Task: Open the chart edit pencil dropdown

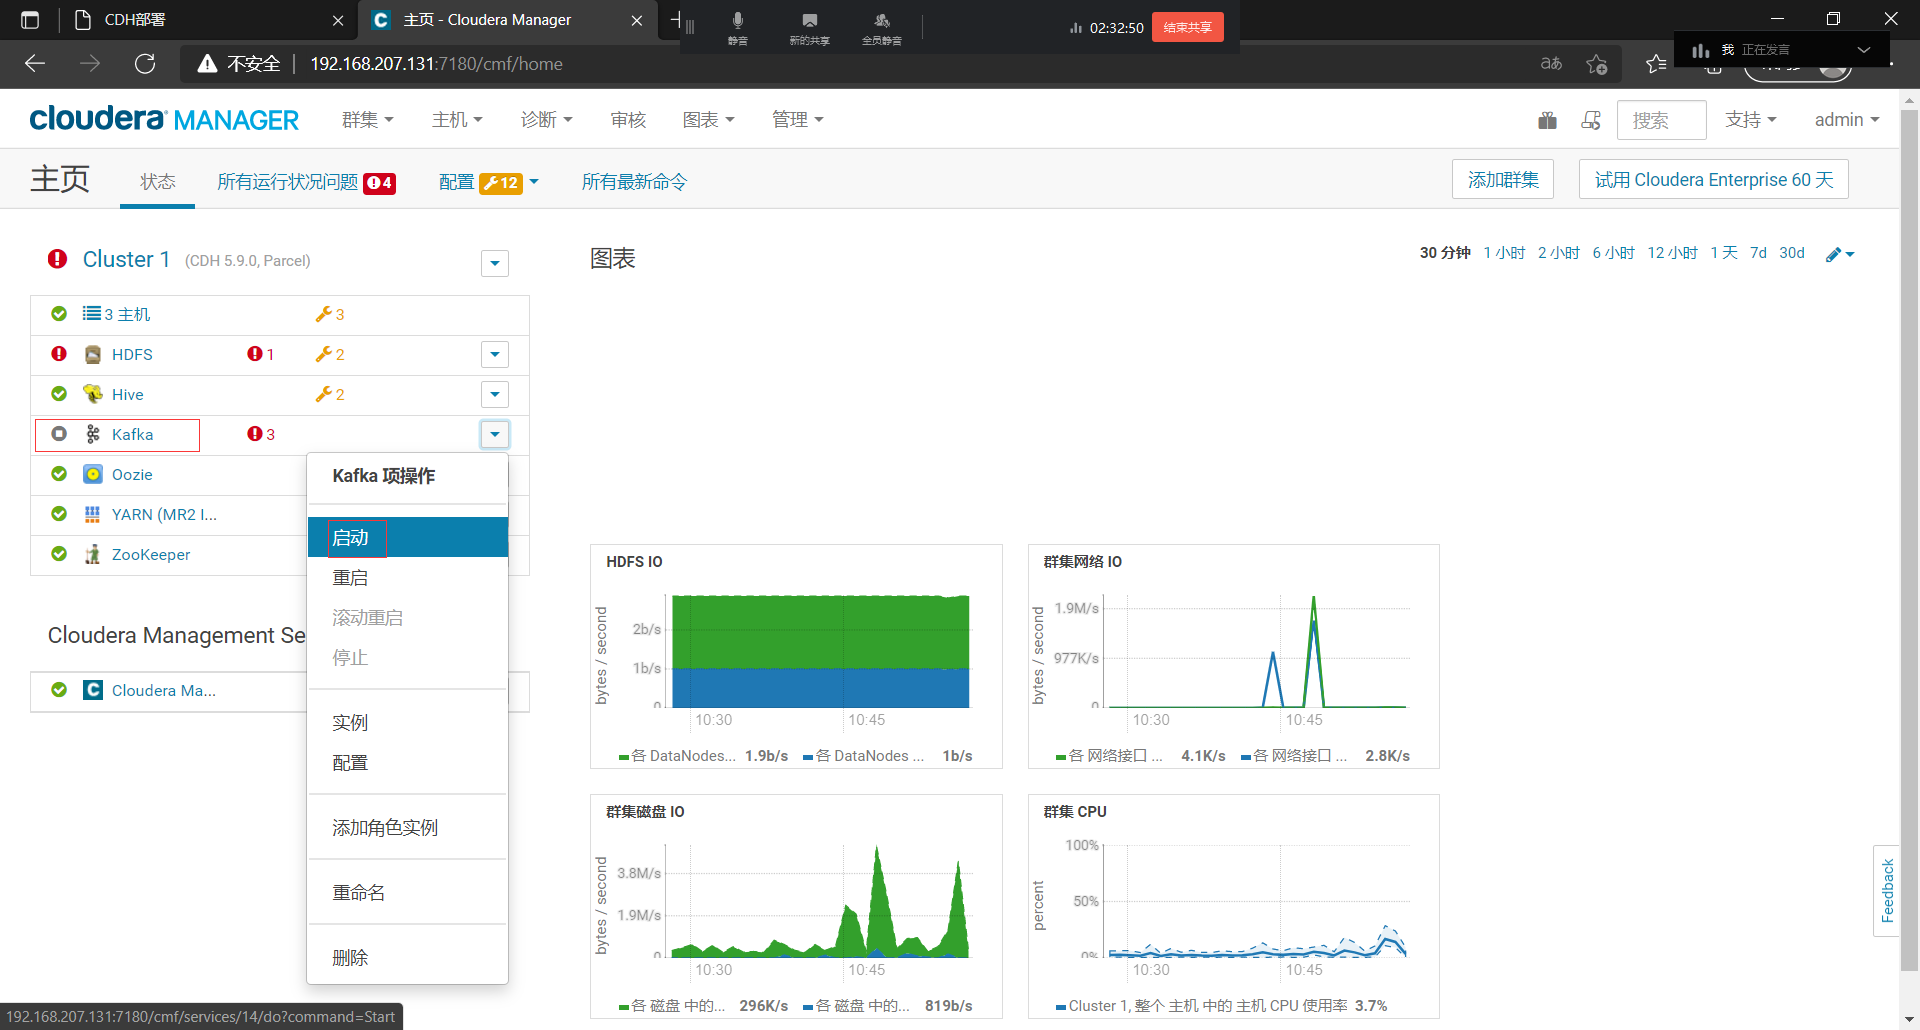Action: 1840,254
